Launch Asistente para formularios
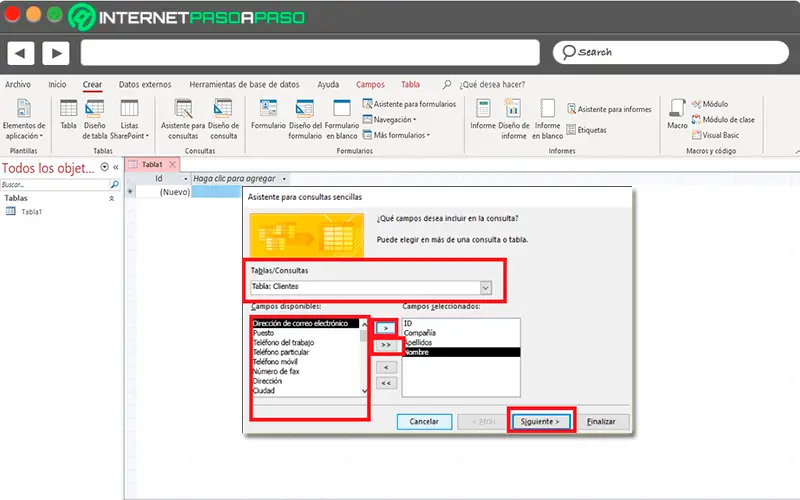Viewport: 800px width, 500px height. point(409,104)
